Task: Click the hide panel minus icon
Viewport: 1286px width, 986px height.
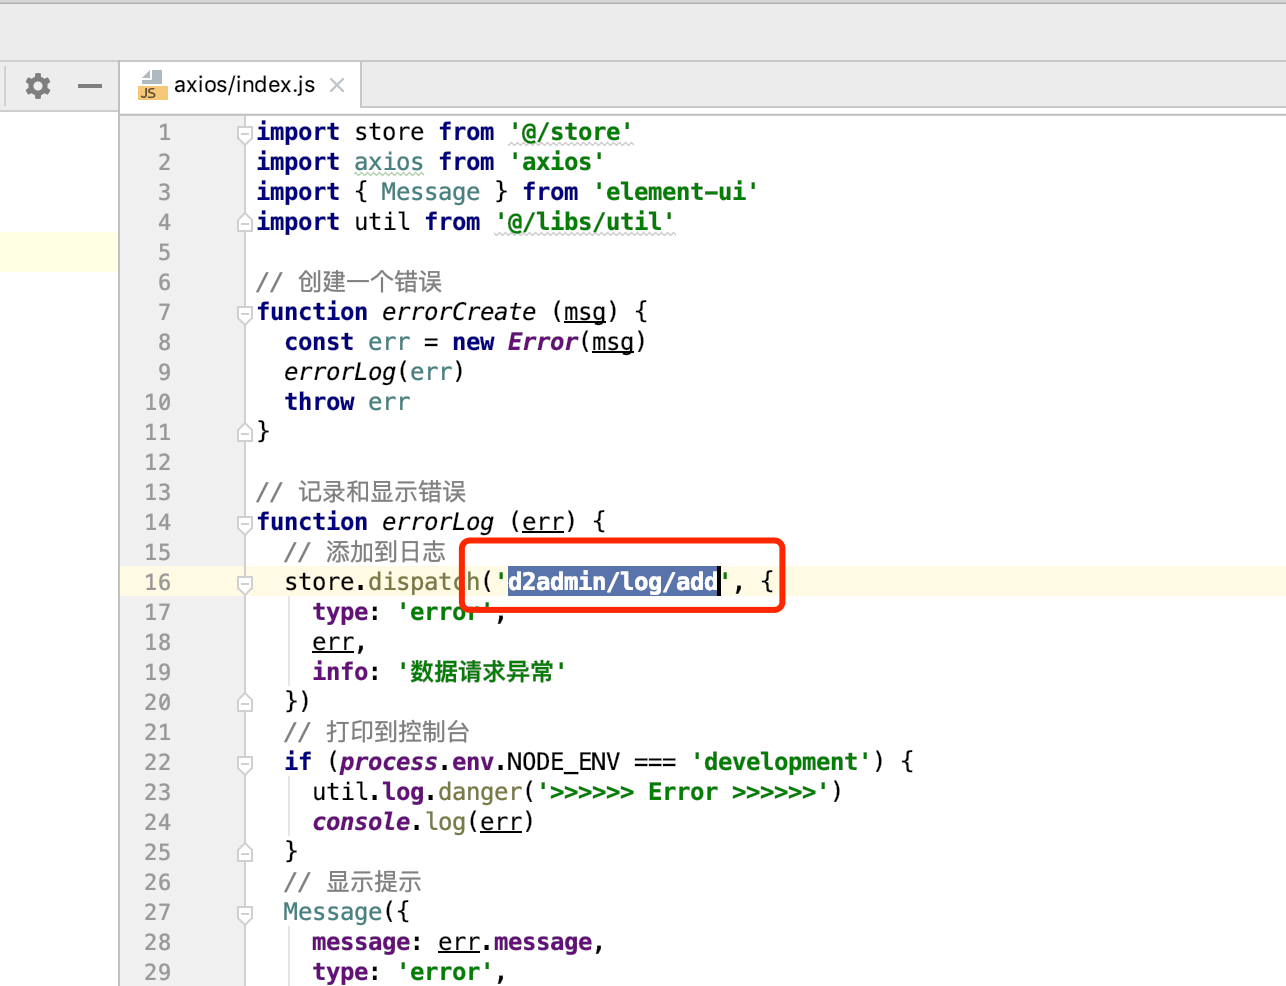Action: [89, 86]
